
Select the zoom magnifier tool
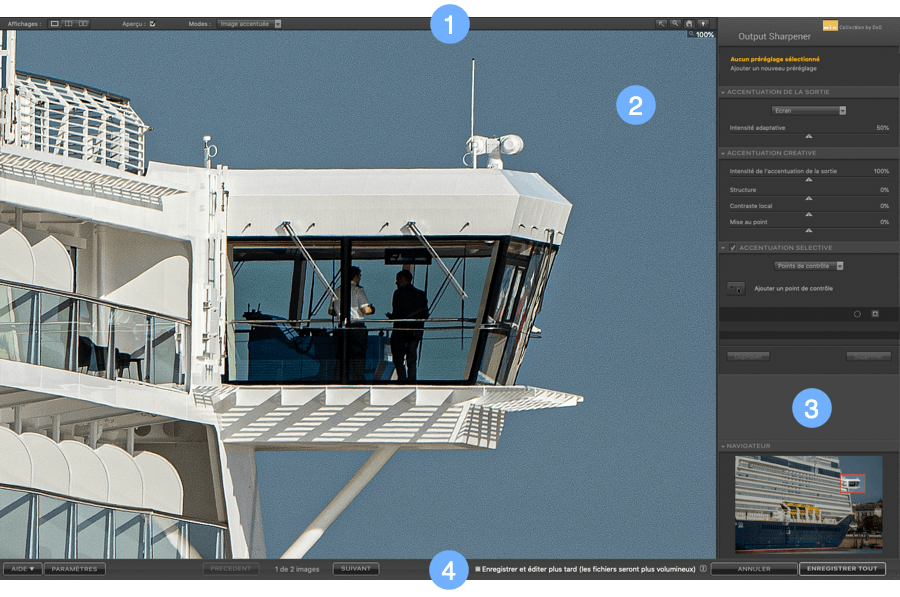pos(676,24)
